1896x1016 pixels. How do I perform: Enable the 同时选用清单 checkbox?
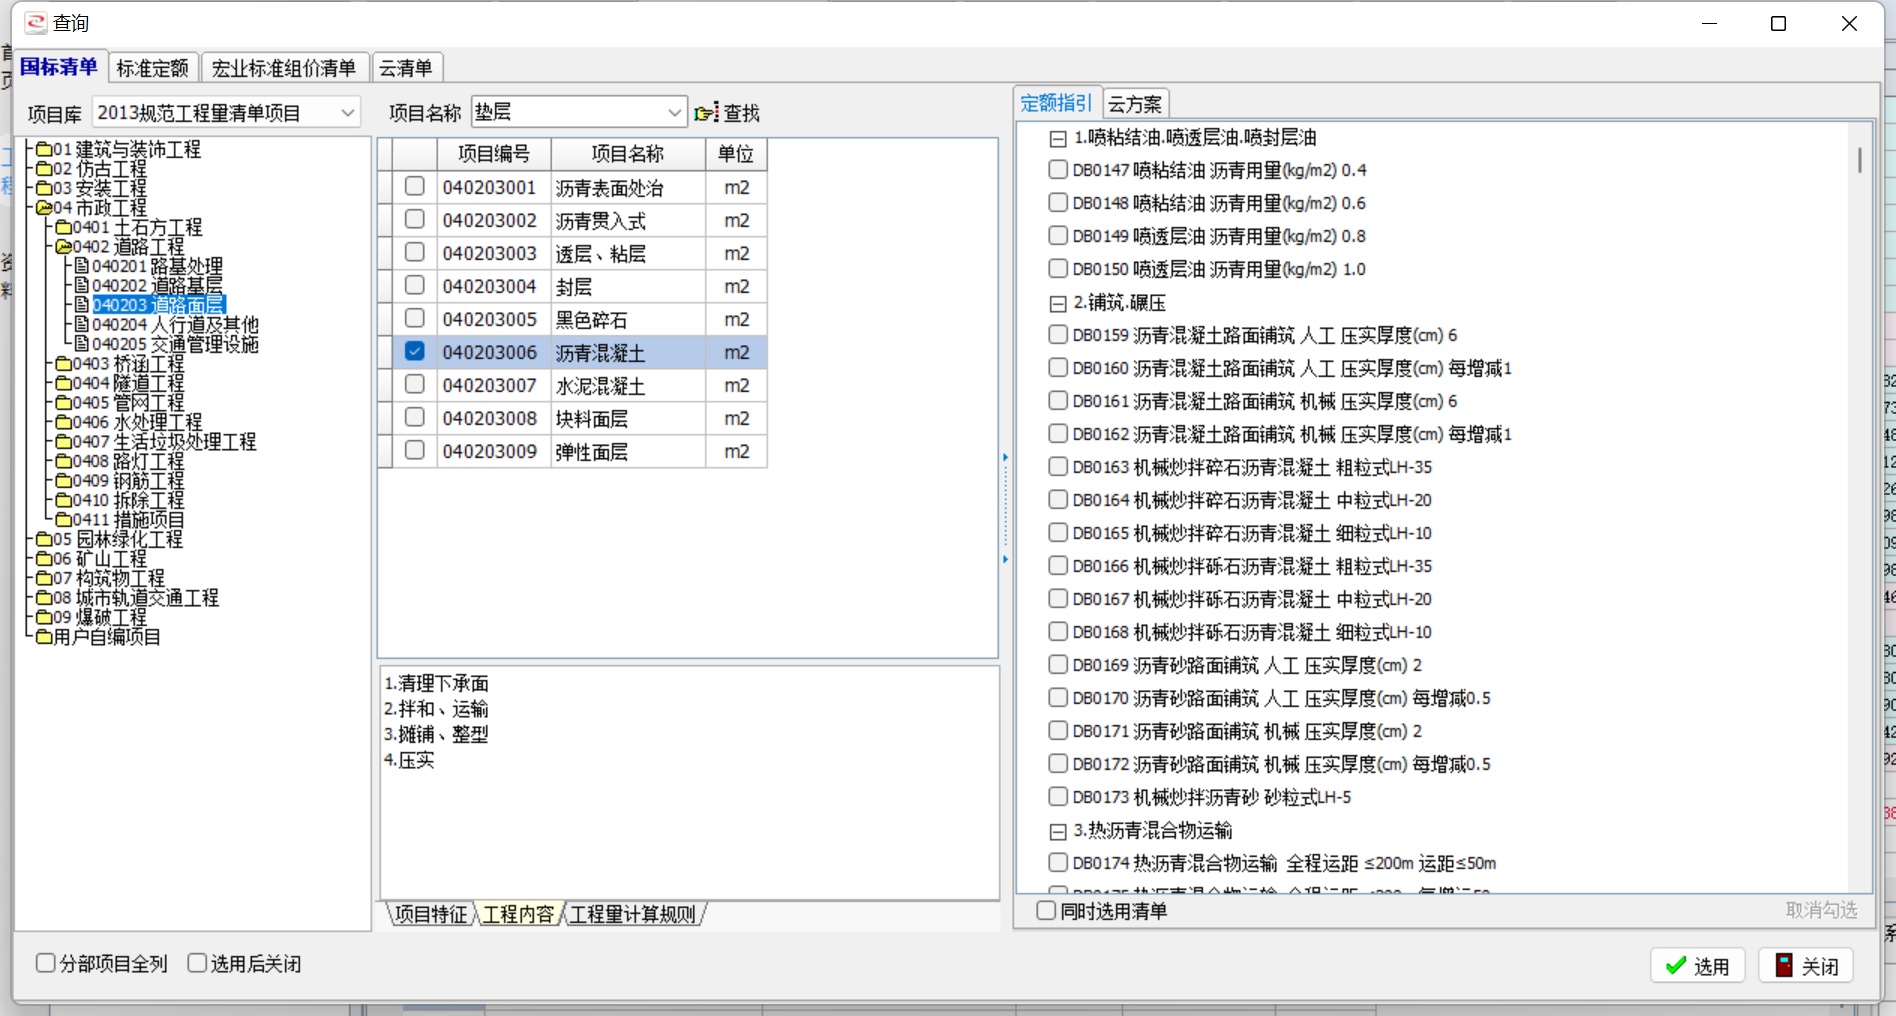click(x=1046, y=910)
